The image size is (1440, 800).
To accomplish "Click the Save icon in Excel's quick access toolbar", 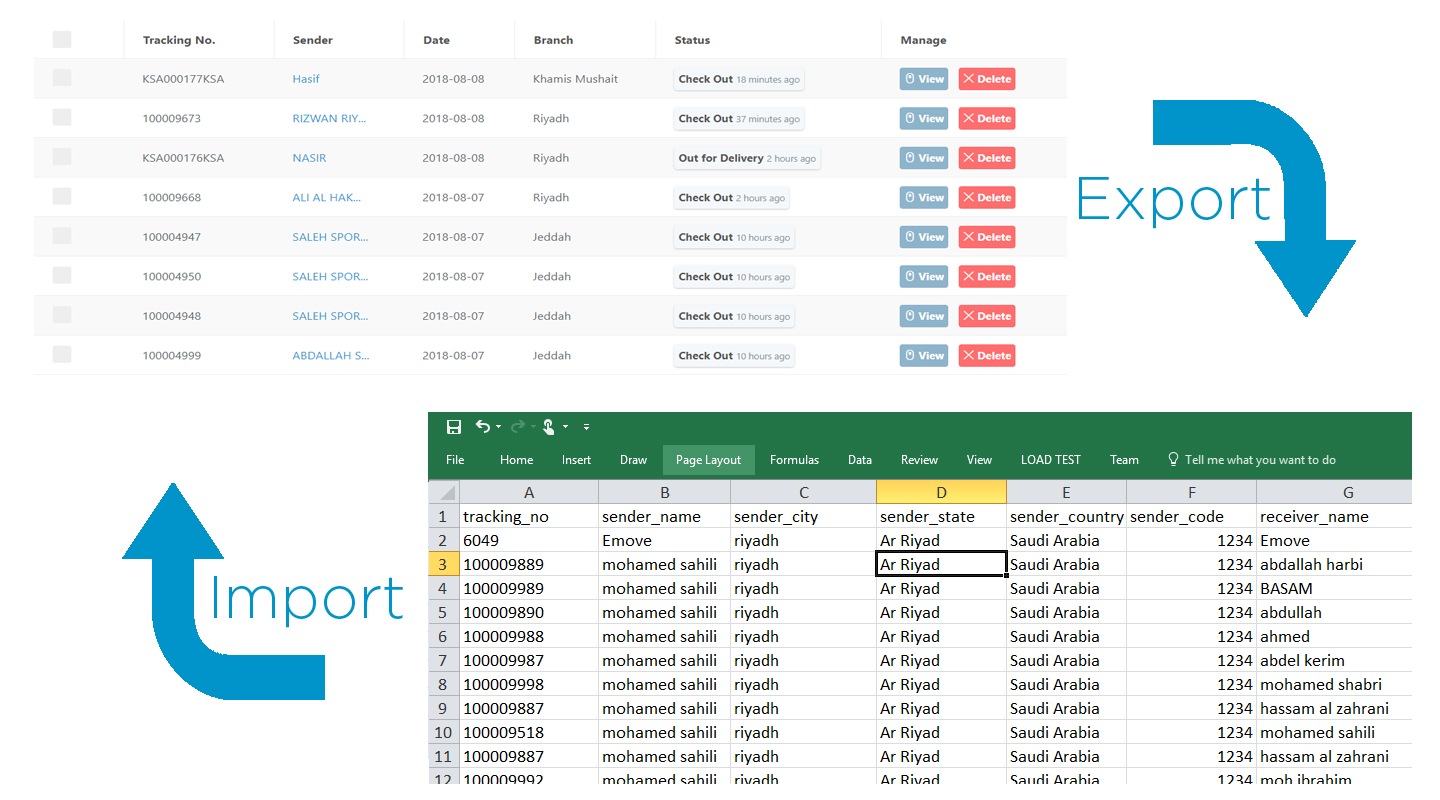I will point(454,427).
